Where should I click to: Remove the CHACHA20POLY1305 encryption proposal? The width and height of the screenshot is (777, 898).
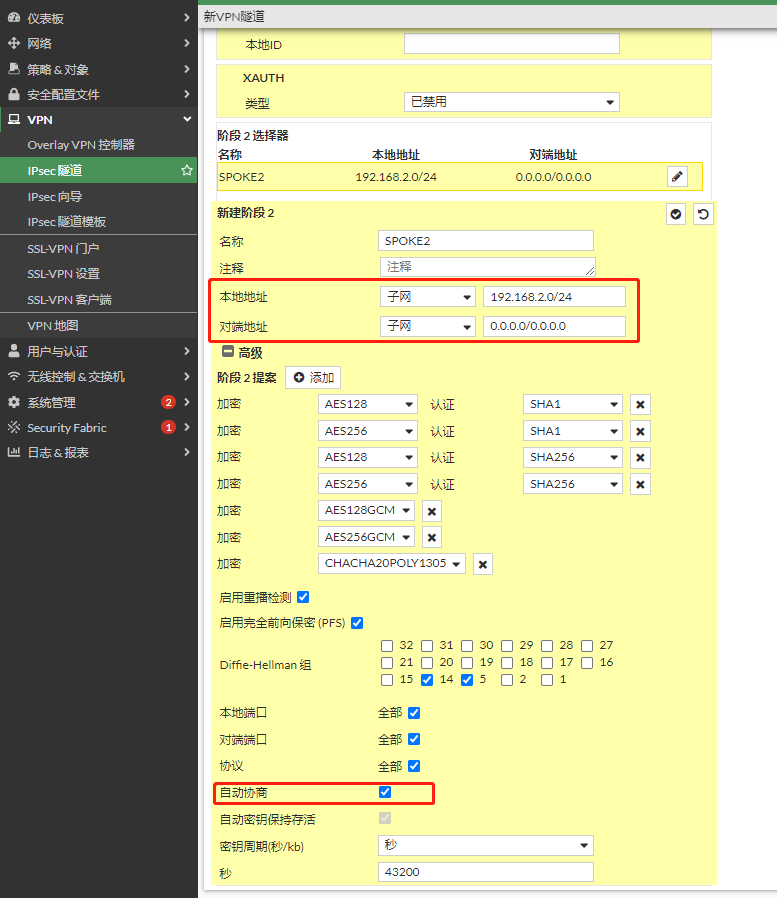click(482, 564)
